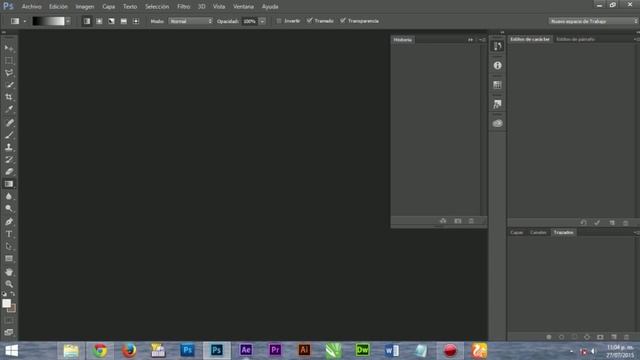The width and height of the screenshot is (640, 360).
Task: Toggle Quick Mask mode
Action: 9,321
